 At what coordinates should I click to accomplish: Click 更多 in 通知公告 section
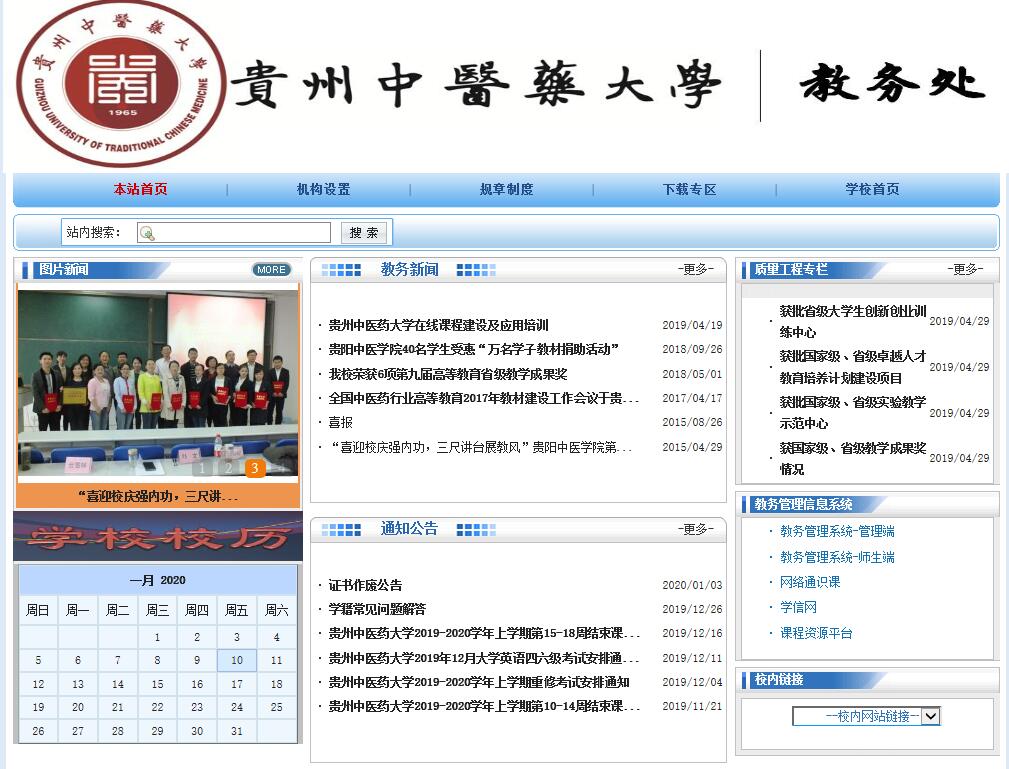(x=696, y=529)
